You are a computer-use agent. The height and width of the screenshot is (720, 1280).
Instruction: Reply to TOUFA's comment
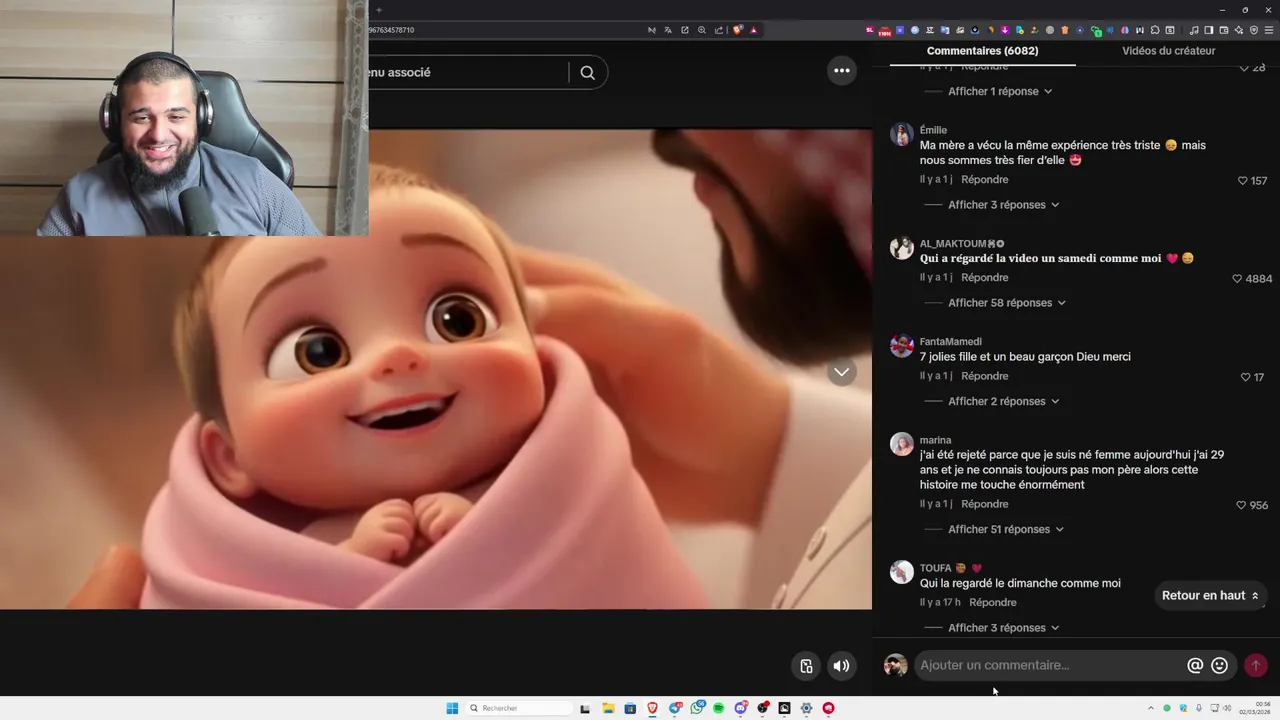tap(993, 603)
